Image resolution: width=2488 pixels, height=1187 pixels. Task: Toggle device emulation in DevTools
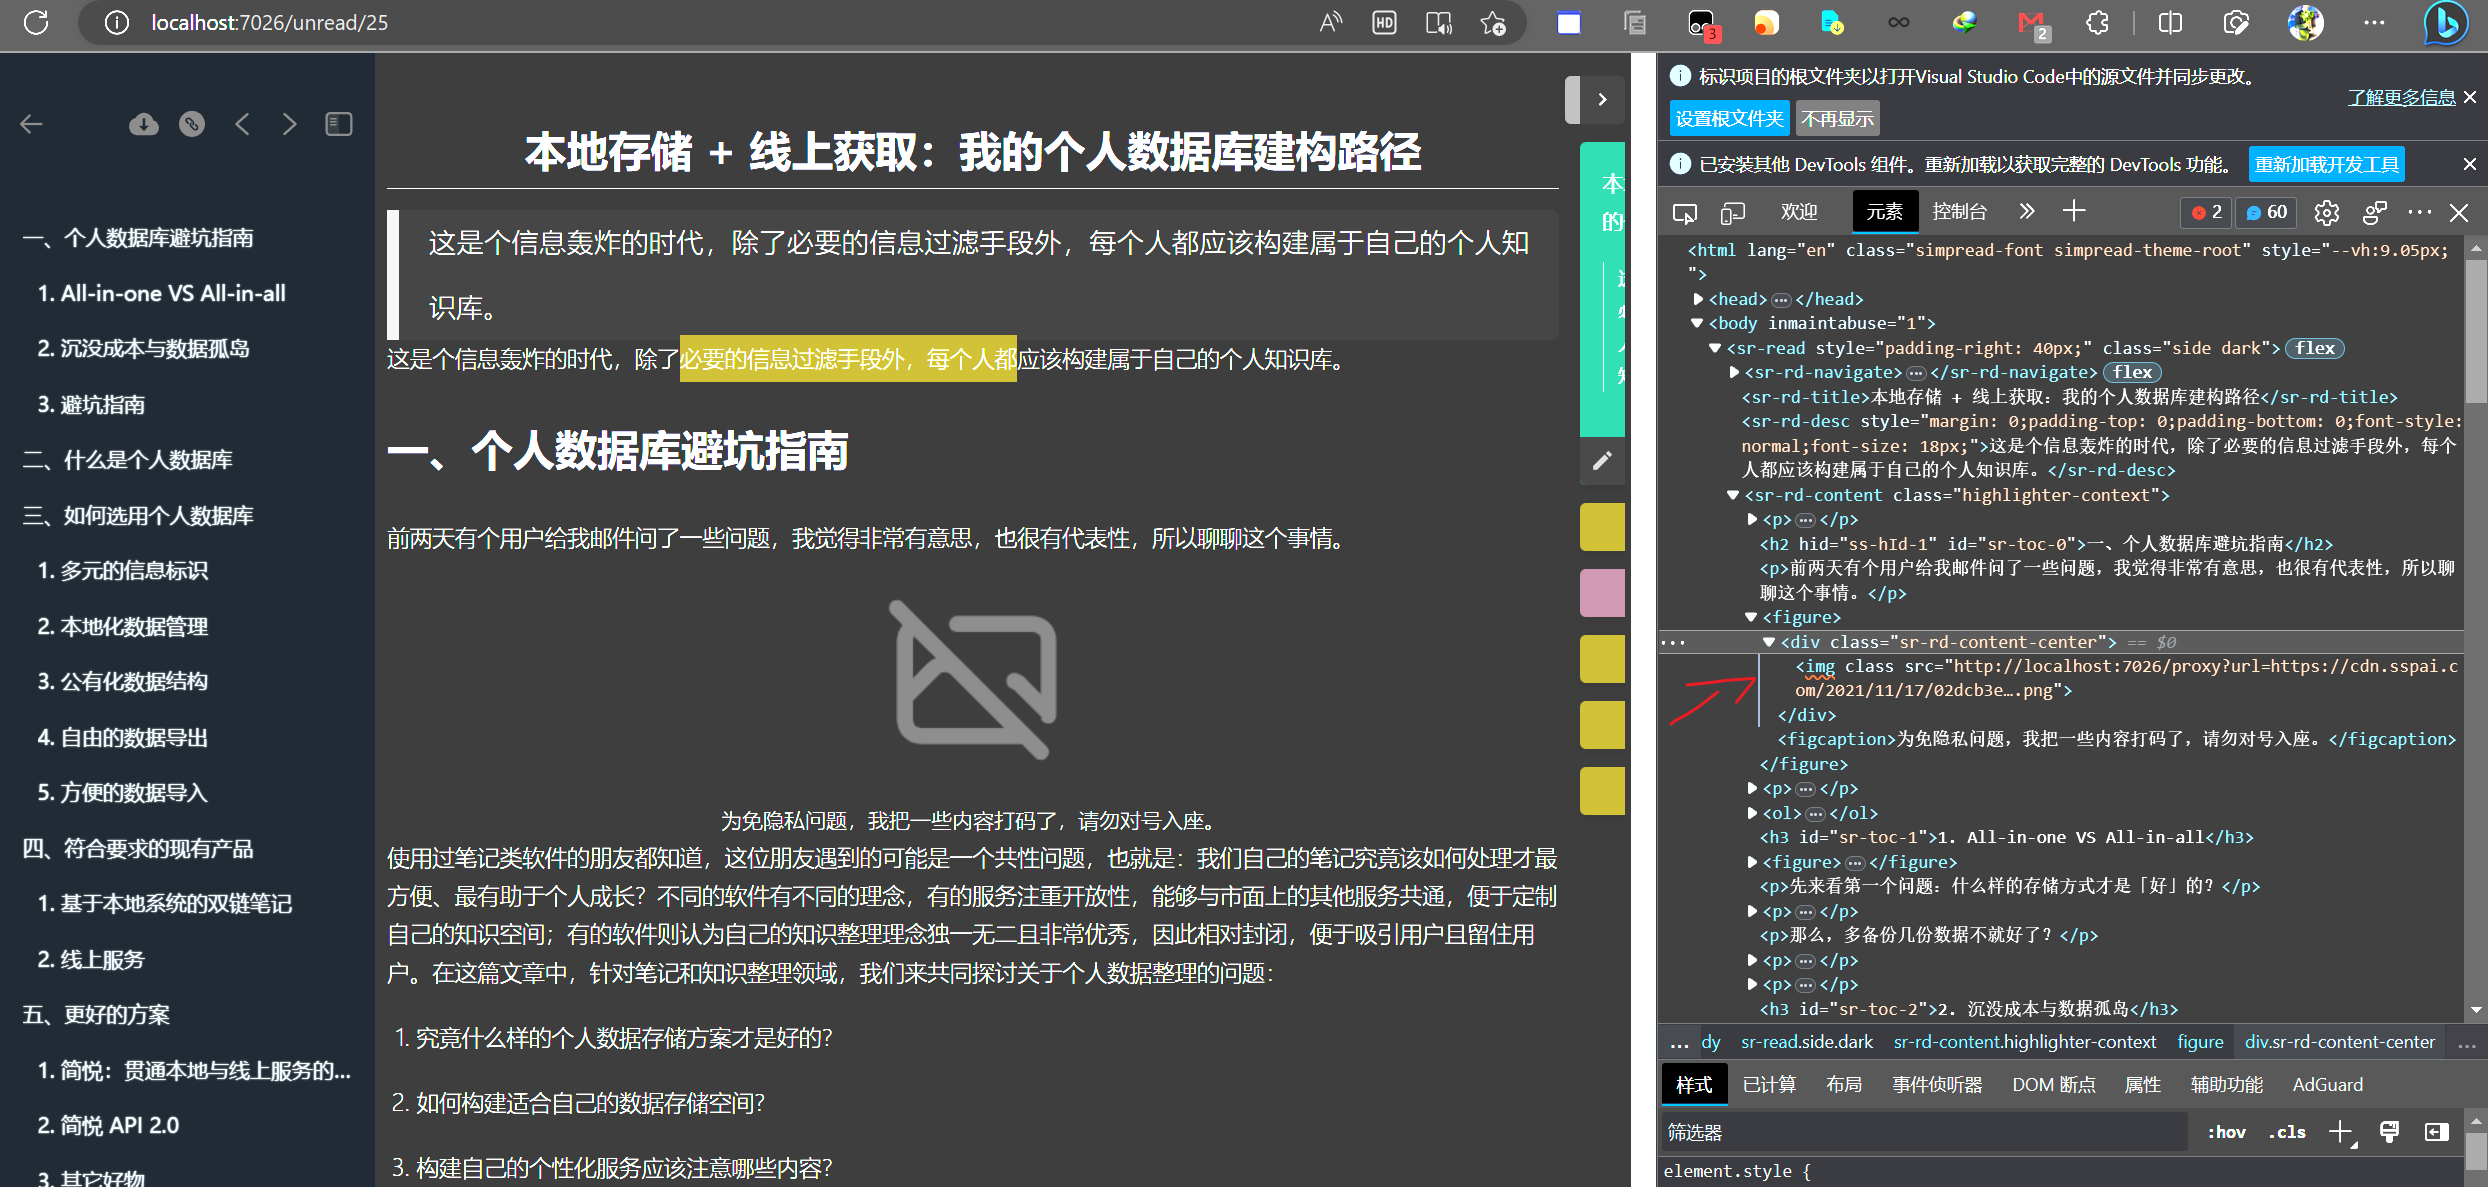click(x=1733, y=212)
